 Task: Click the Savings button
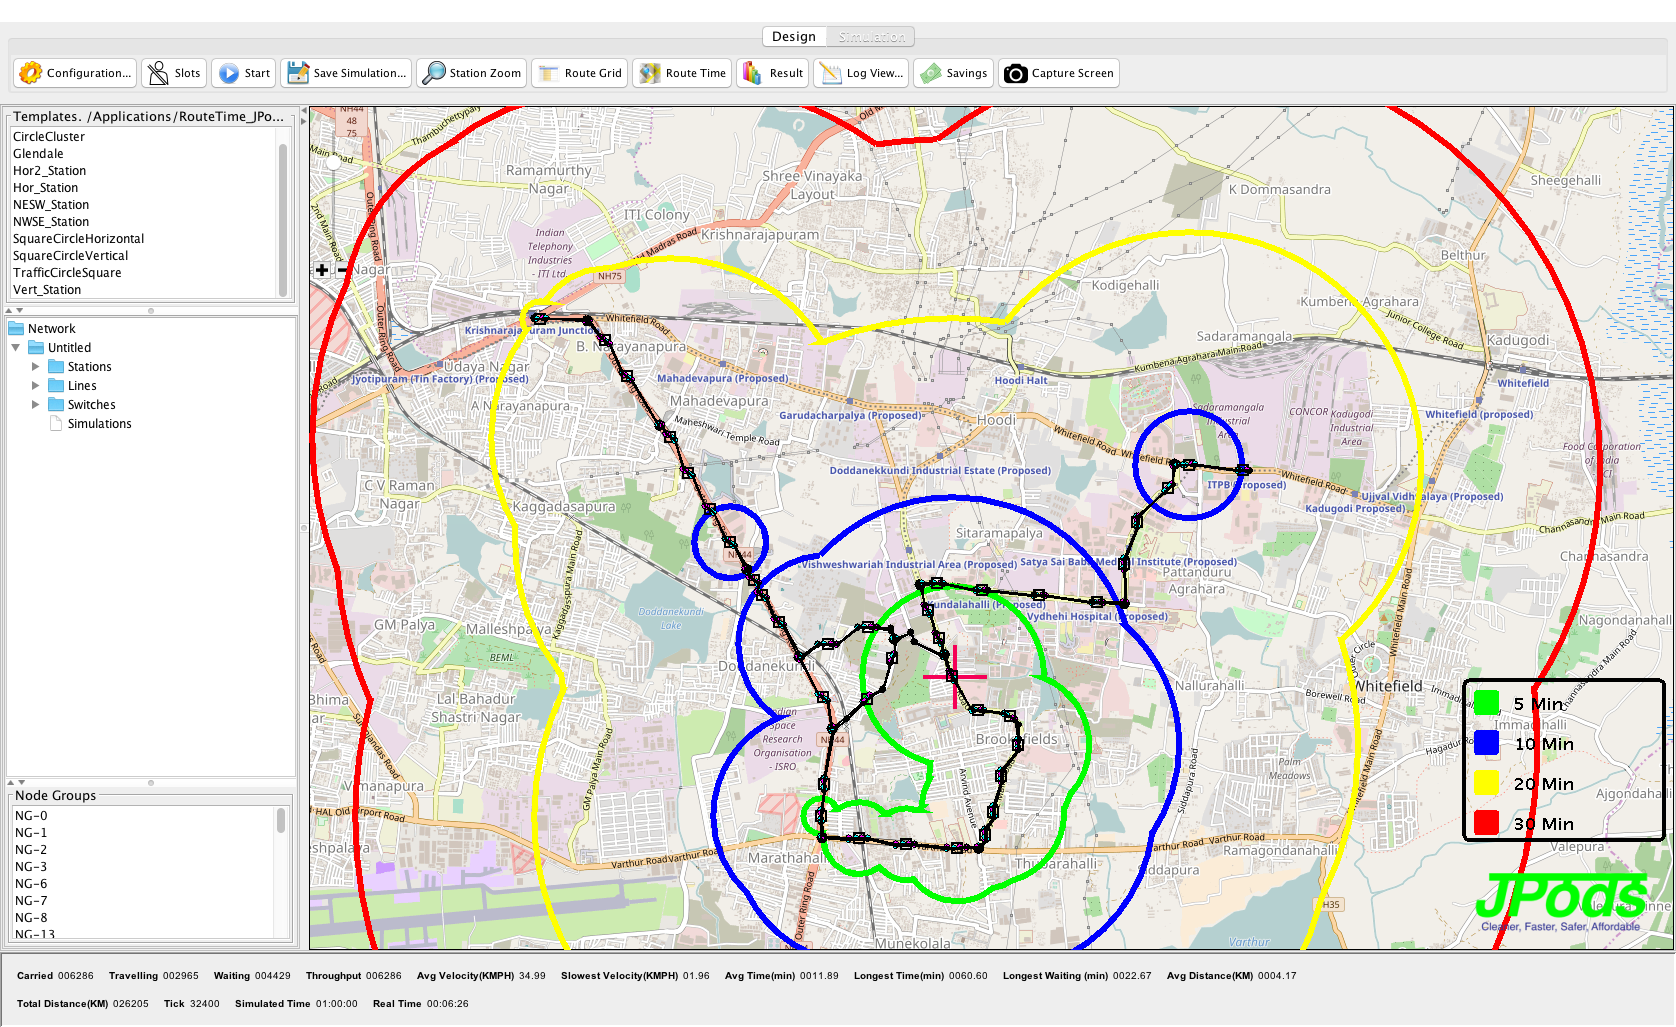coord(930,73)
